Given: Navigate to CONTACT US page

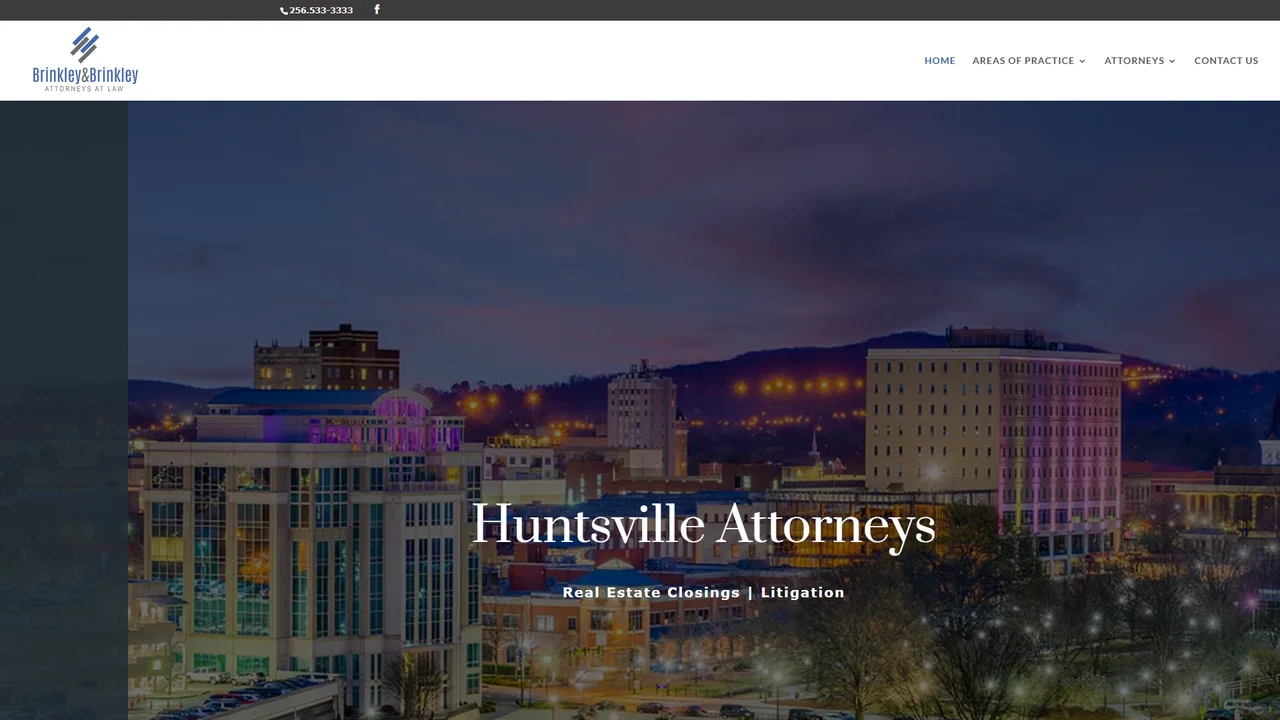Looking at the screenshot, I should pyautogui.click(x=1226, y=61).
